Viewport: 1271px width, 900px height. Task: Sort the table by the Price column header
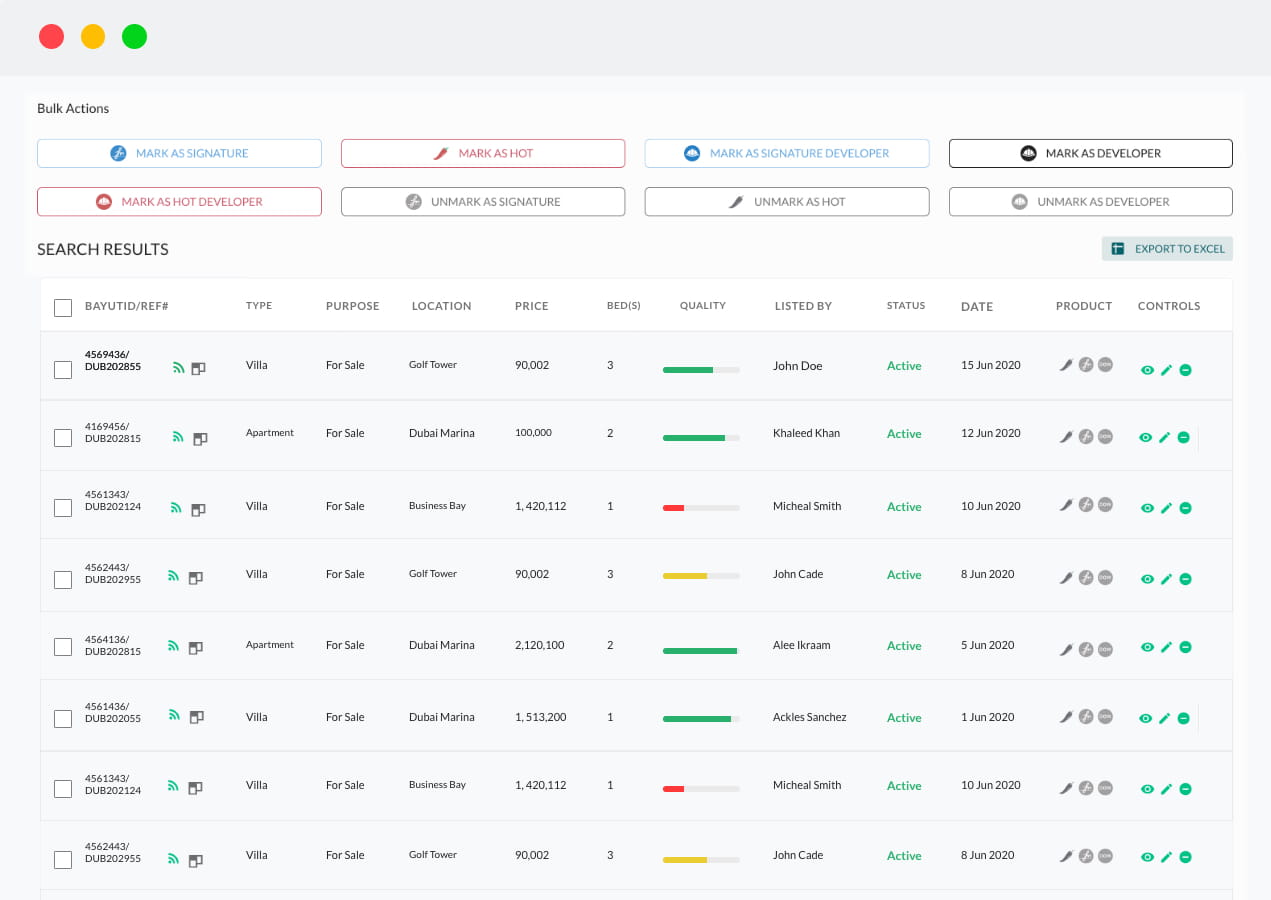point(531,306)
